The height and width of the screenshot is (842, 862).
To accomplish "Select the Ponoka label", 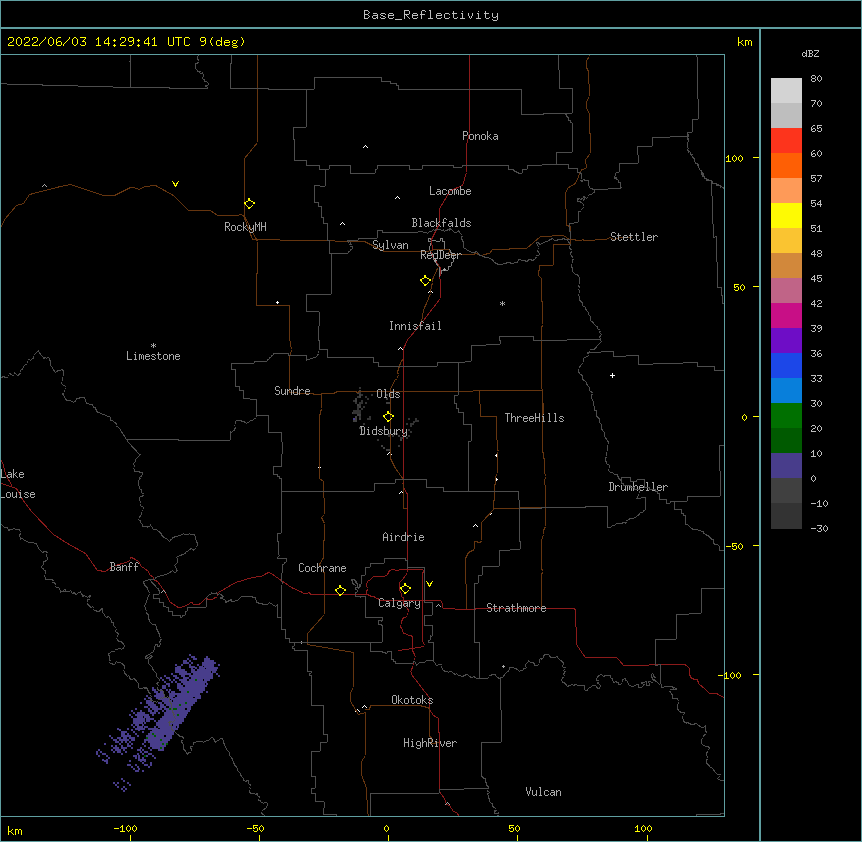I will [480, 136].
